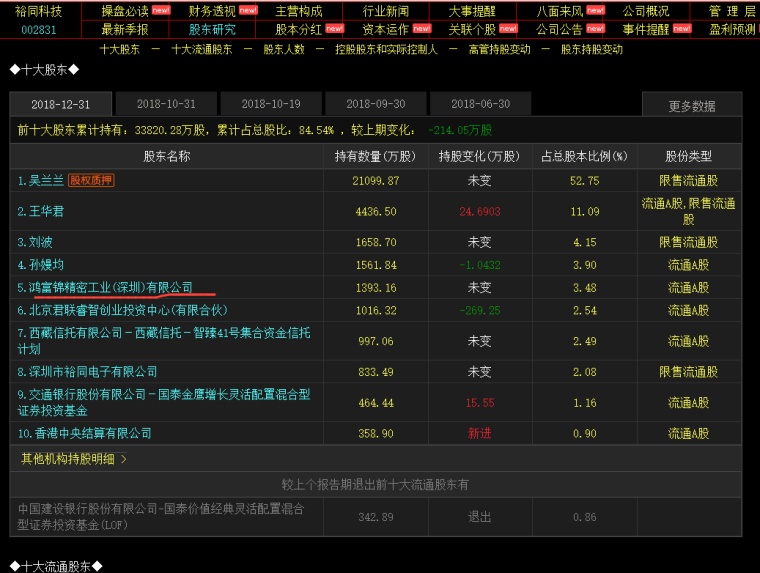Open 交通银行-国泰金鹰增长 fund shareholder
The image size is (760, 573).
click(164, 402)
